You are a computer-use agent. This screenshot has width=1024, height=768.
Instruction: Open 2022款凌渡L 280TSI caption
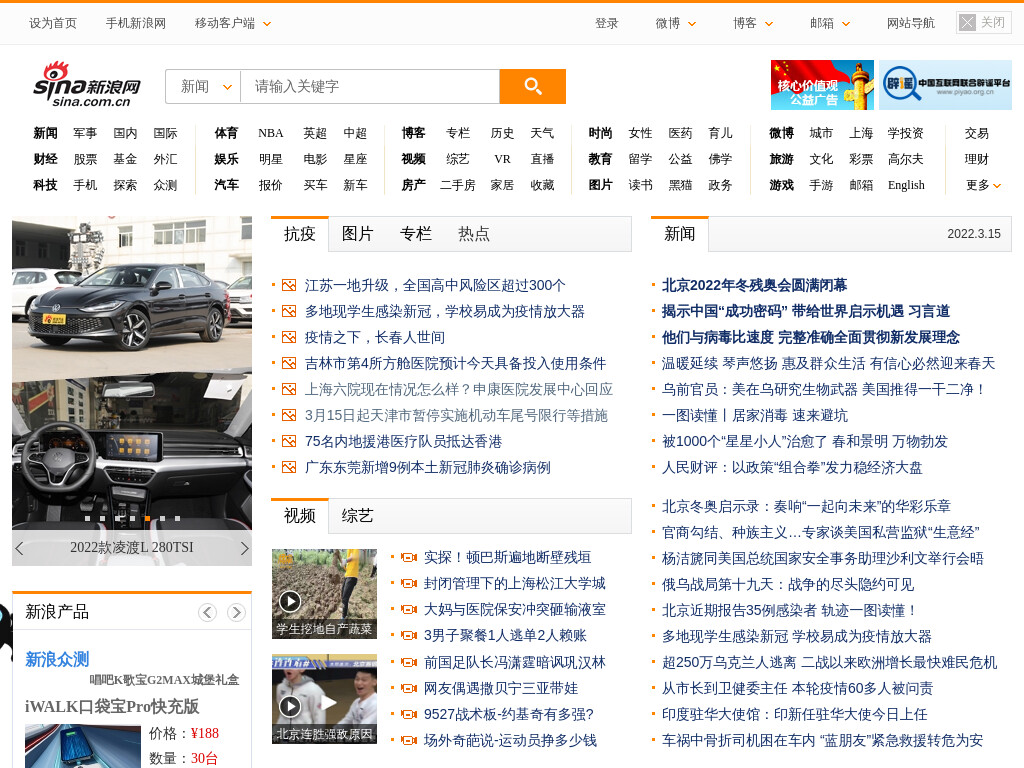(x=132, y=547)
